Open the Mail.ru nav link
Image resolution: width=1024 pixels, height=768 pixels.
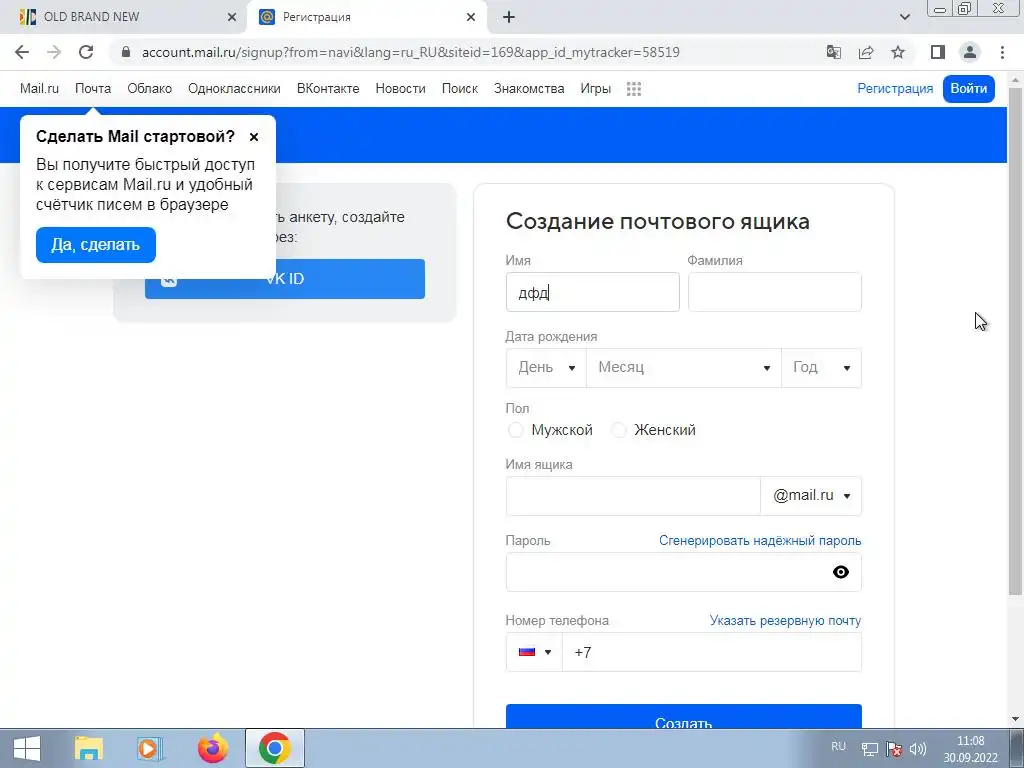click(x=39, y=88)
